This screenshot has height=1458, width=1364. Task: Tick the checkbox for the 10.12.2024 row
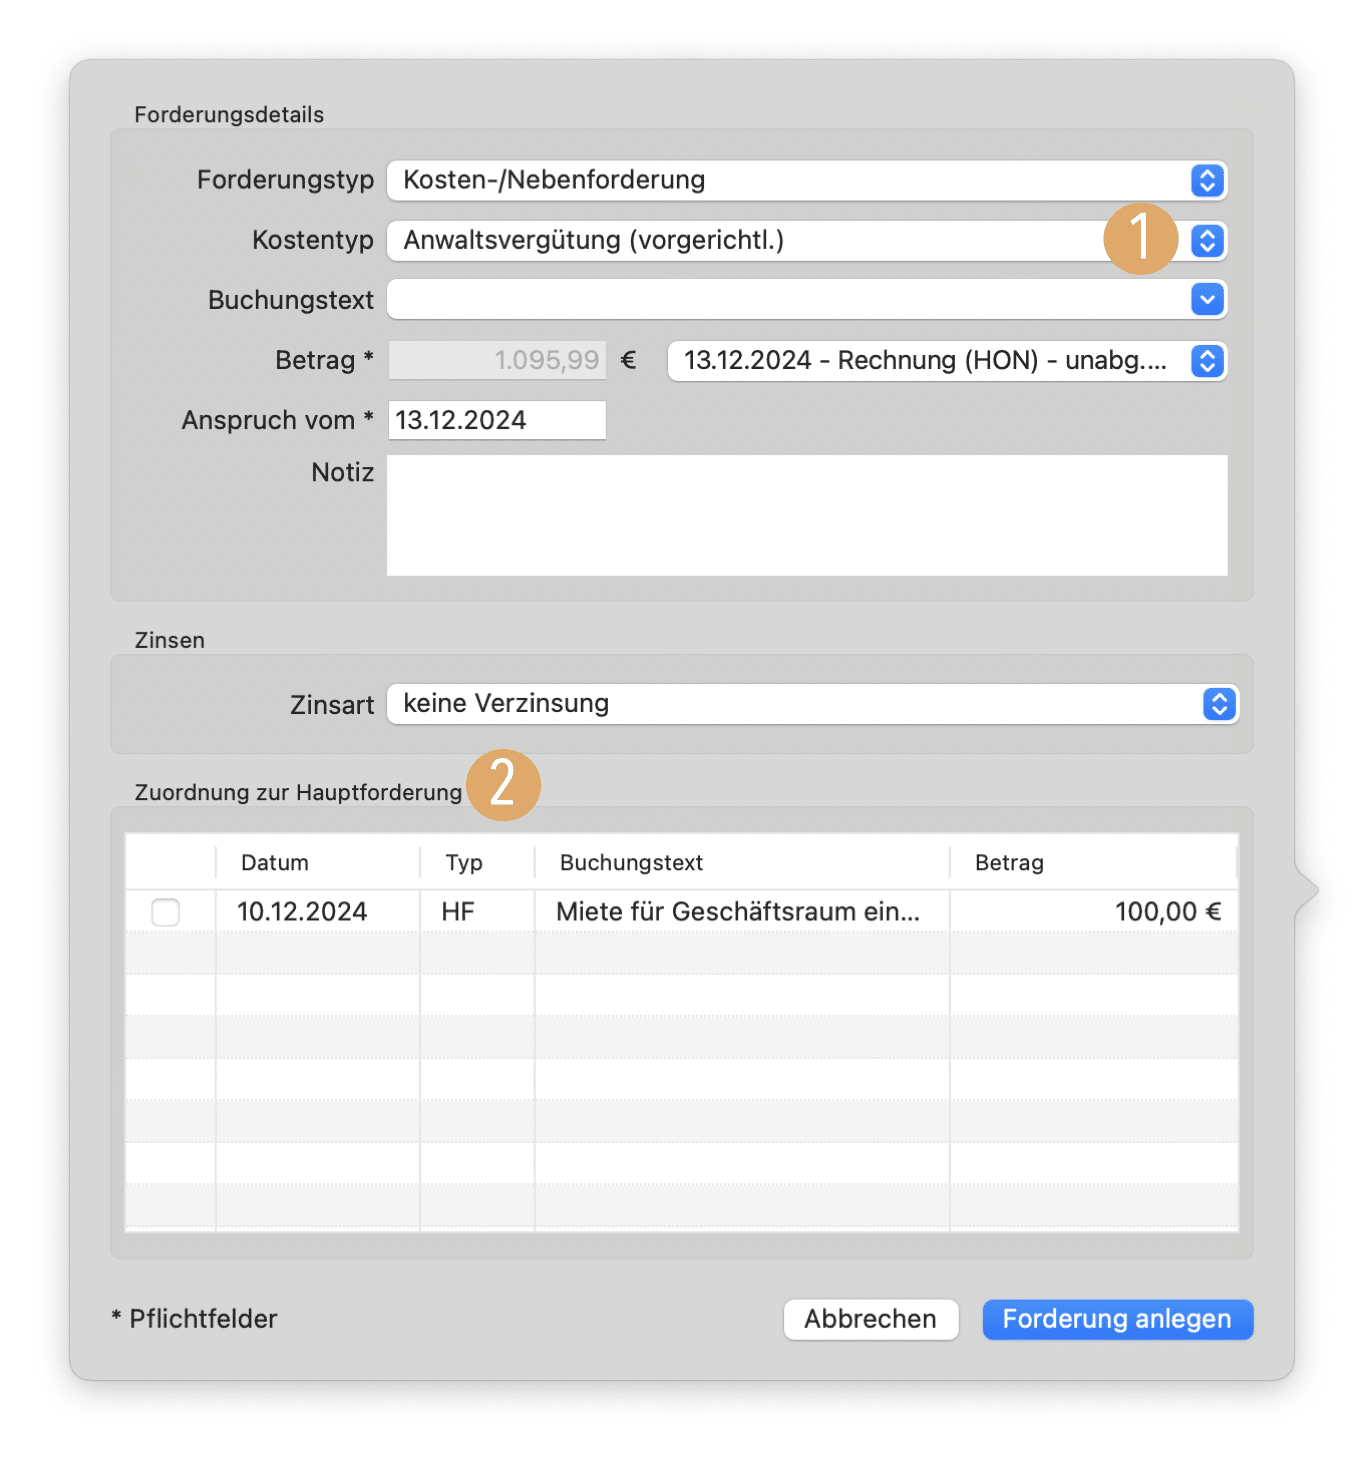click(166, 912)
